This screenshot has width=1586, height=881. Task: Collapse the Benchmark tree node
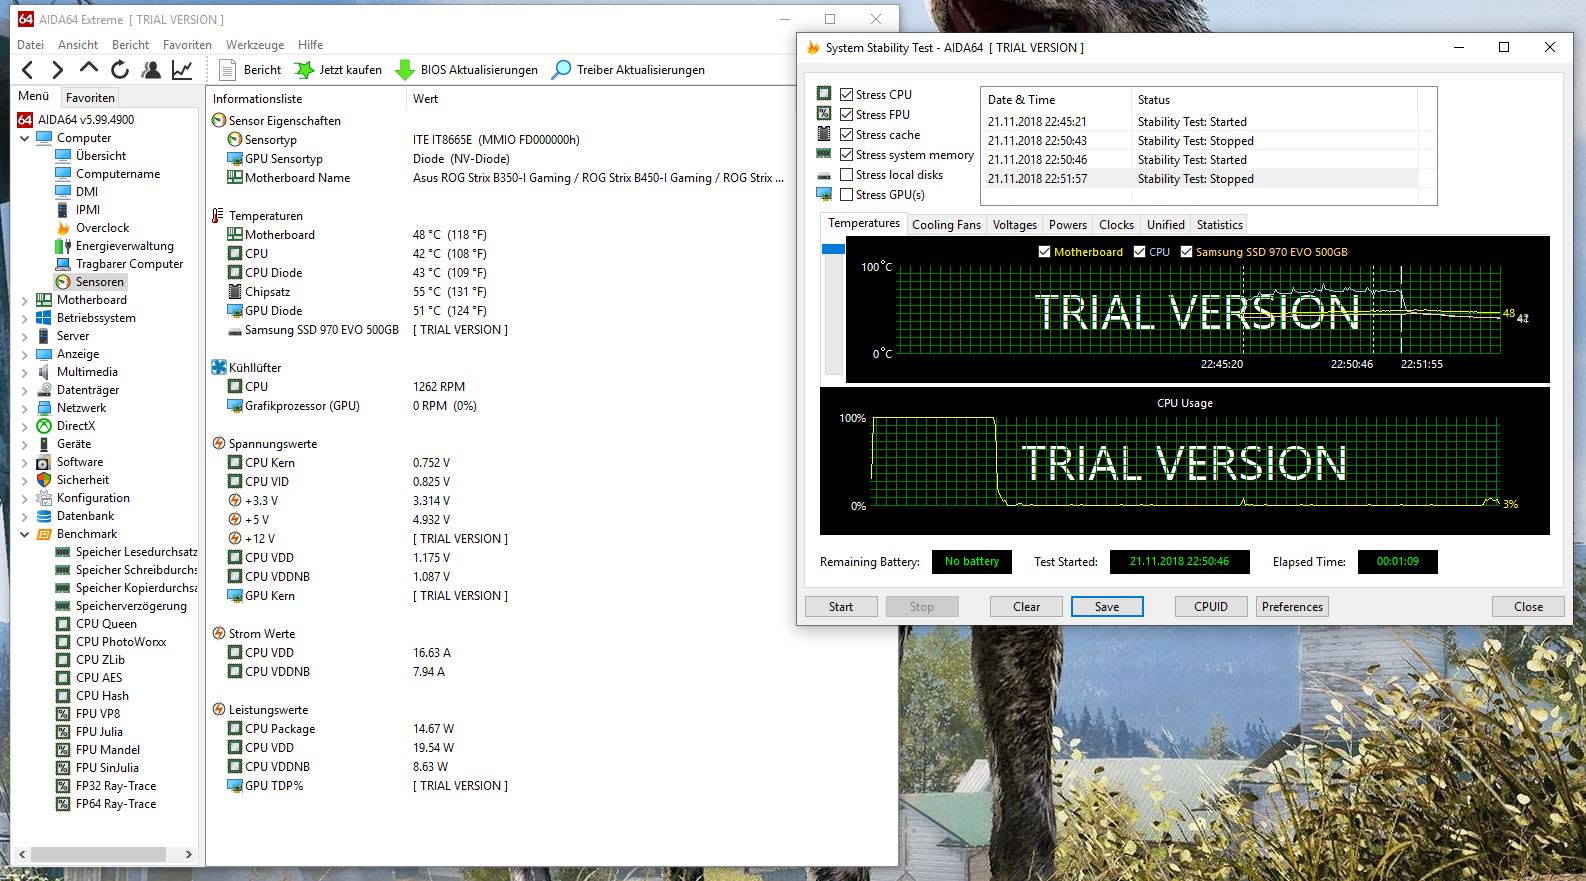point(25,534)
